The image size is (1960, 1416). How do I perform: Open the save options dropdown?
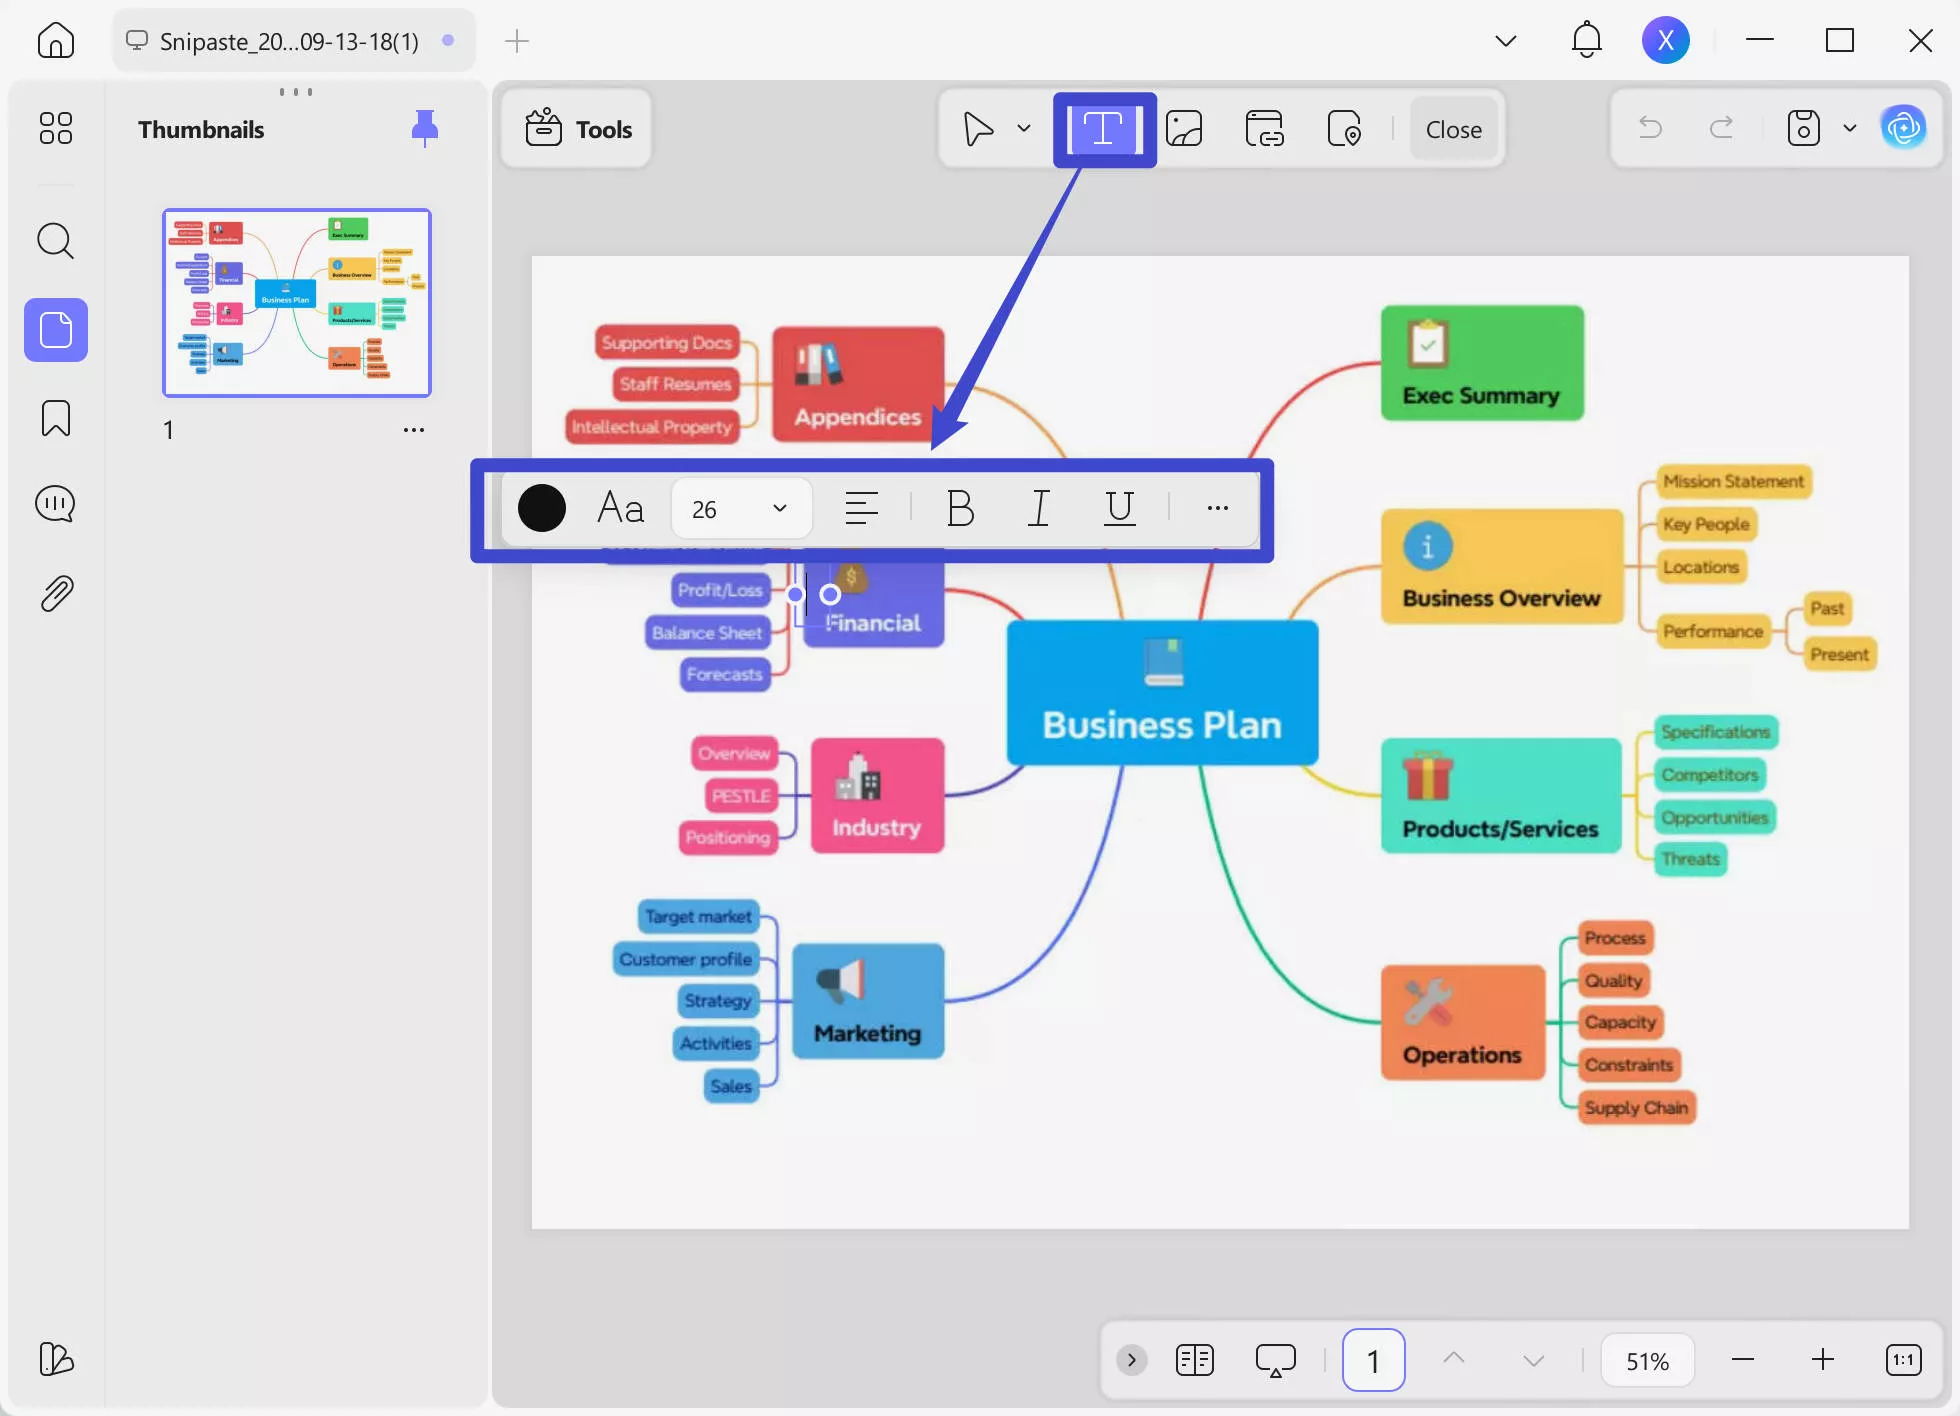(x=1849, y=128)
